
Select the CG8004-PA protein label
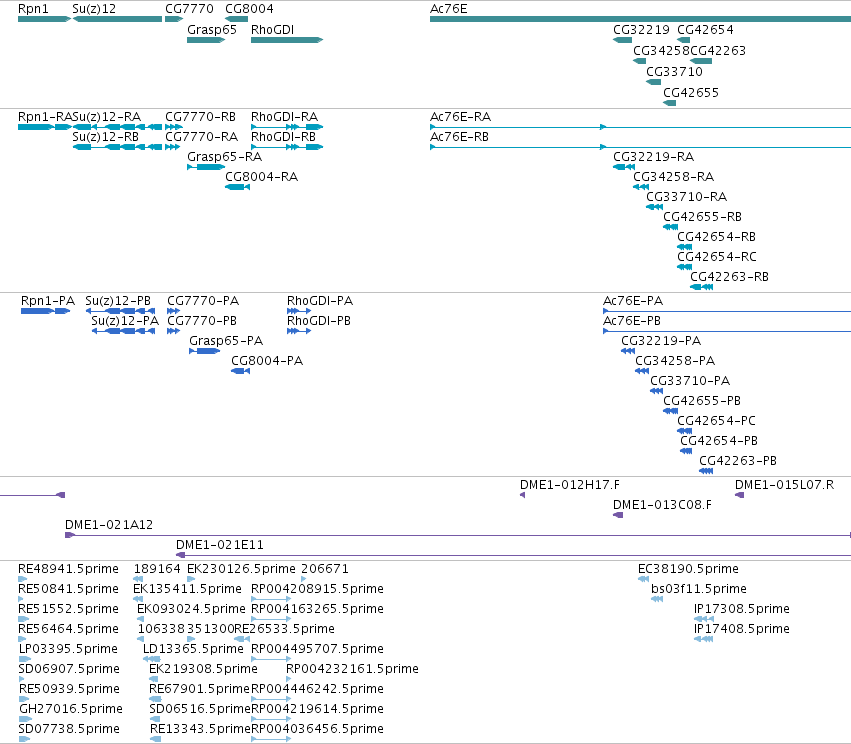(267, 361)
